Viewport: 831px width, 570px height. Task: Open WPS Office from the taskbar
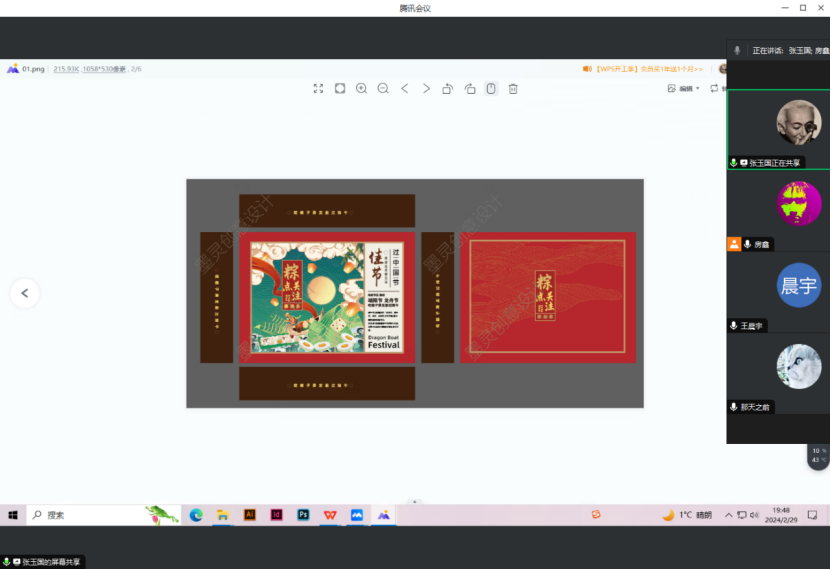tap(329, 515)
